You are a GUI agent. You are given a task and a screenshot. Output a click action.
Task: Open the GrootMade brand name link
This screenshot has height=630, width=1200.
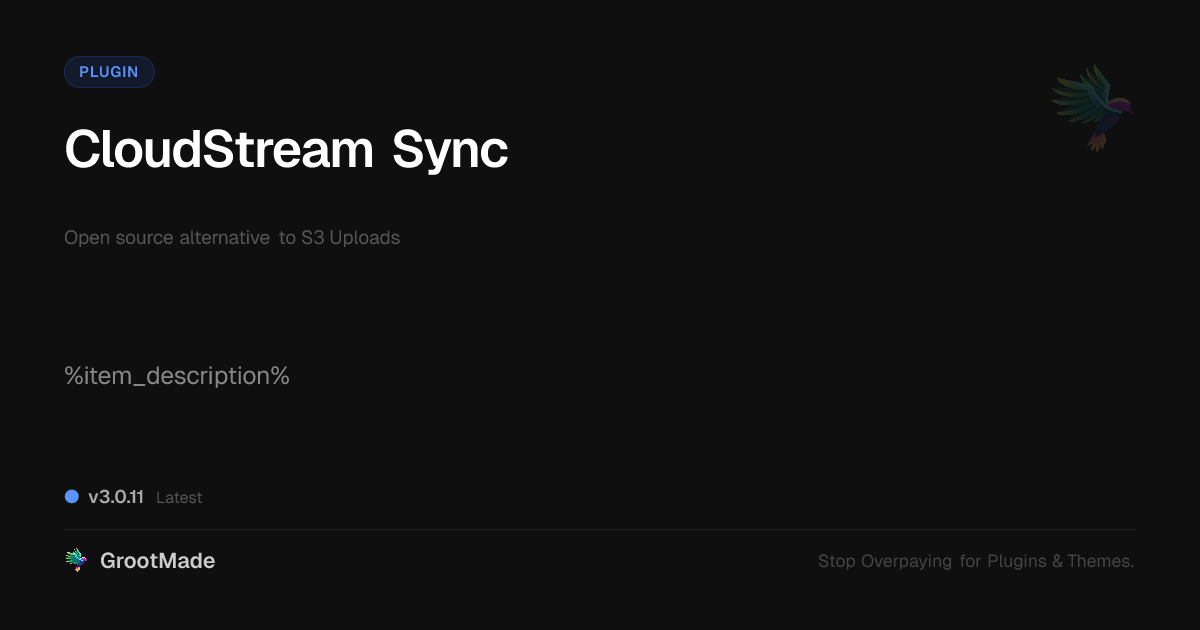[157, 561]
